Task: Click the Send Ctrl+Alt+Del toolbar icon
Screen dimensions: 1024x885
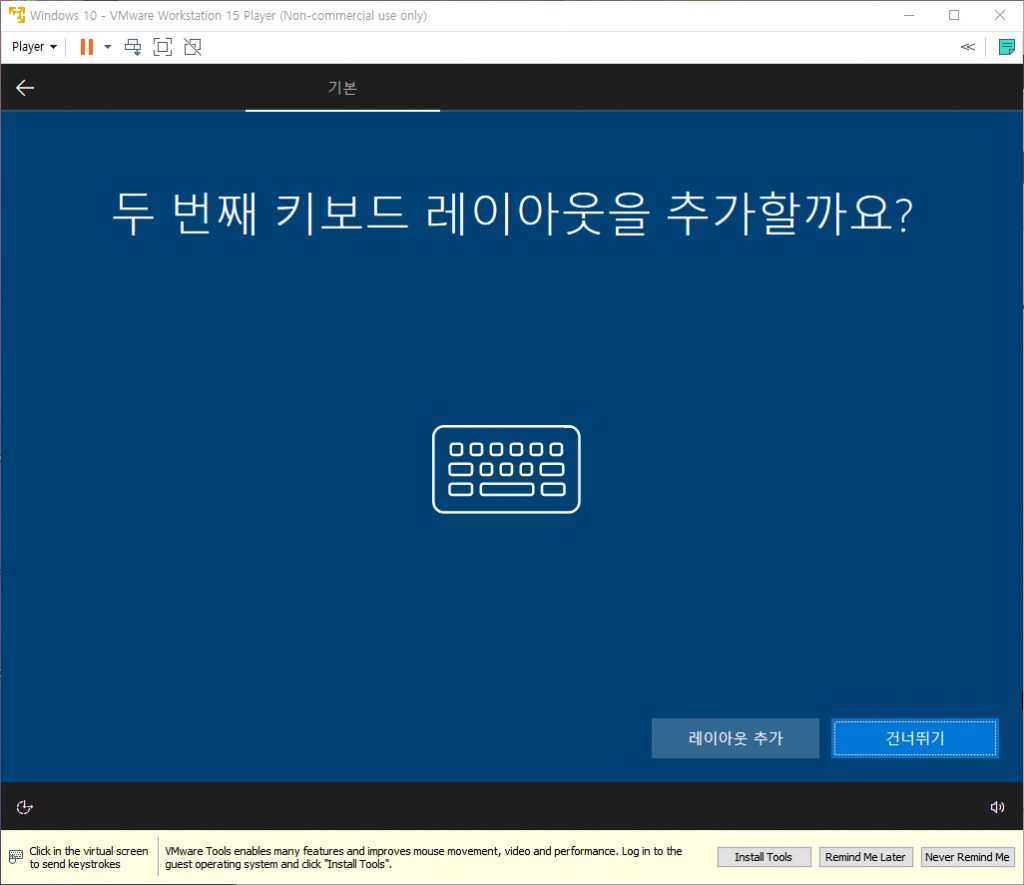Action: pos(132,47)
